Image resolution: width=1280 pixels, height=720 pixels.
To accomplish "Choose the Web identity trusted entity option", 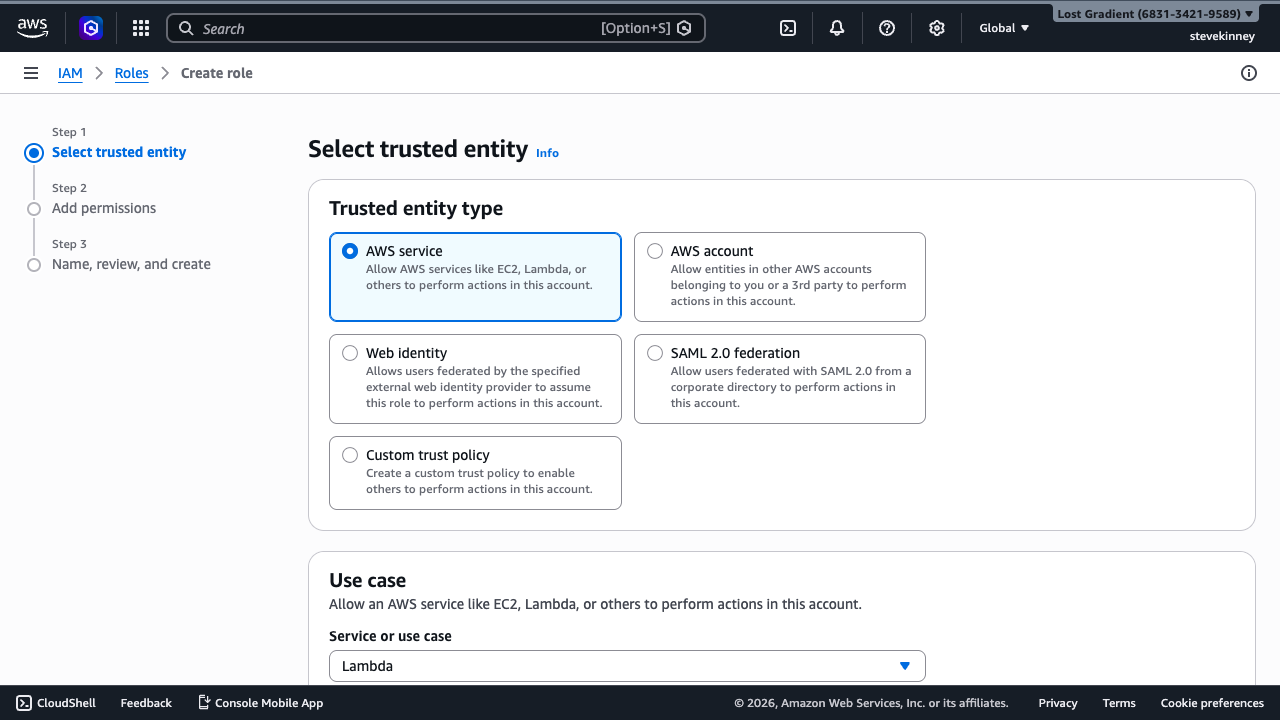I will coord(475,379).
